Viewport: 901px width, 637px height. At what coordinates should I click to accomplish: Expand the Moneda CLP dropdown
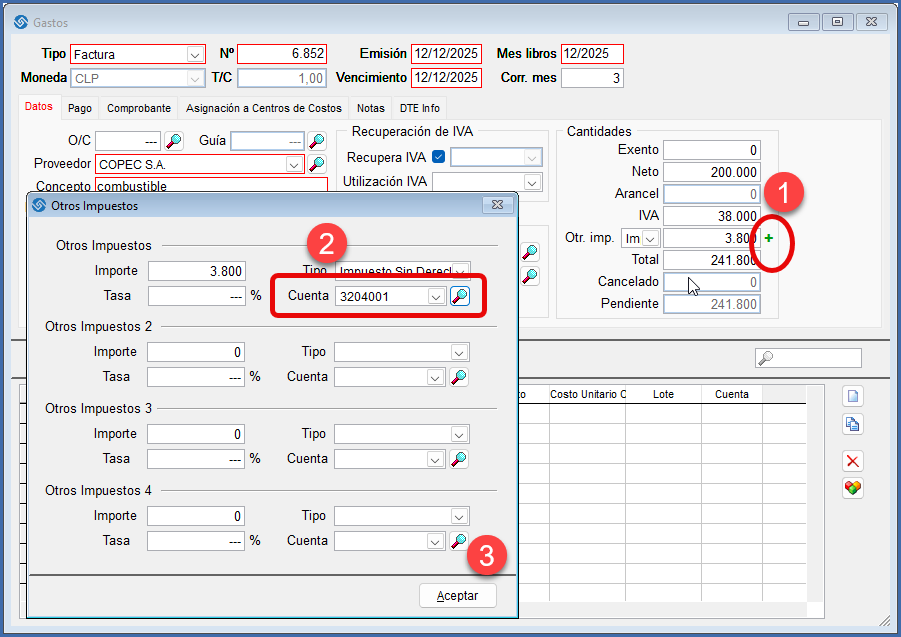(195, 78)
